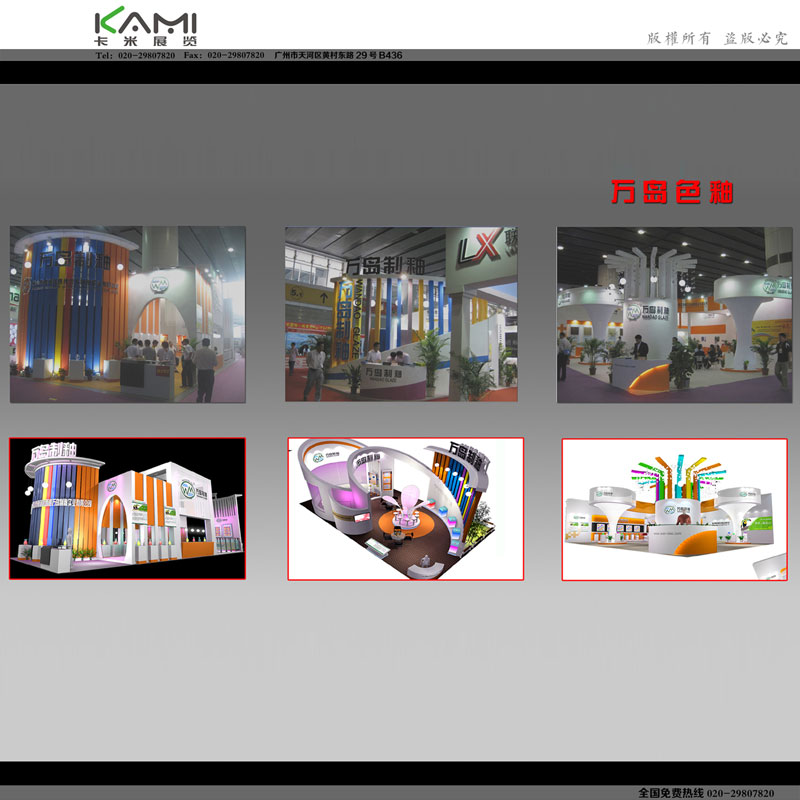The height and width of the screenshot is (800, 800).
Task: Click the round green logo on the striped booth photo
Action: click(x=158, y=285)
